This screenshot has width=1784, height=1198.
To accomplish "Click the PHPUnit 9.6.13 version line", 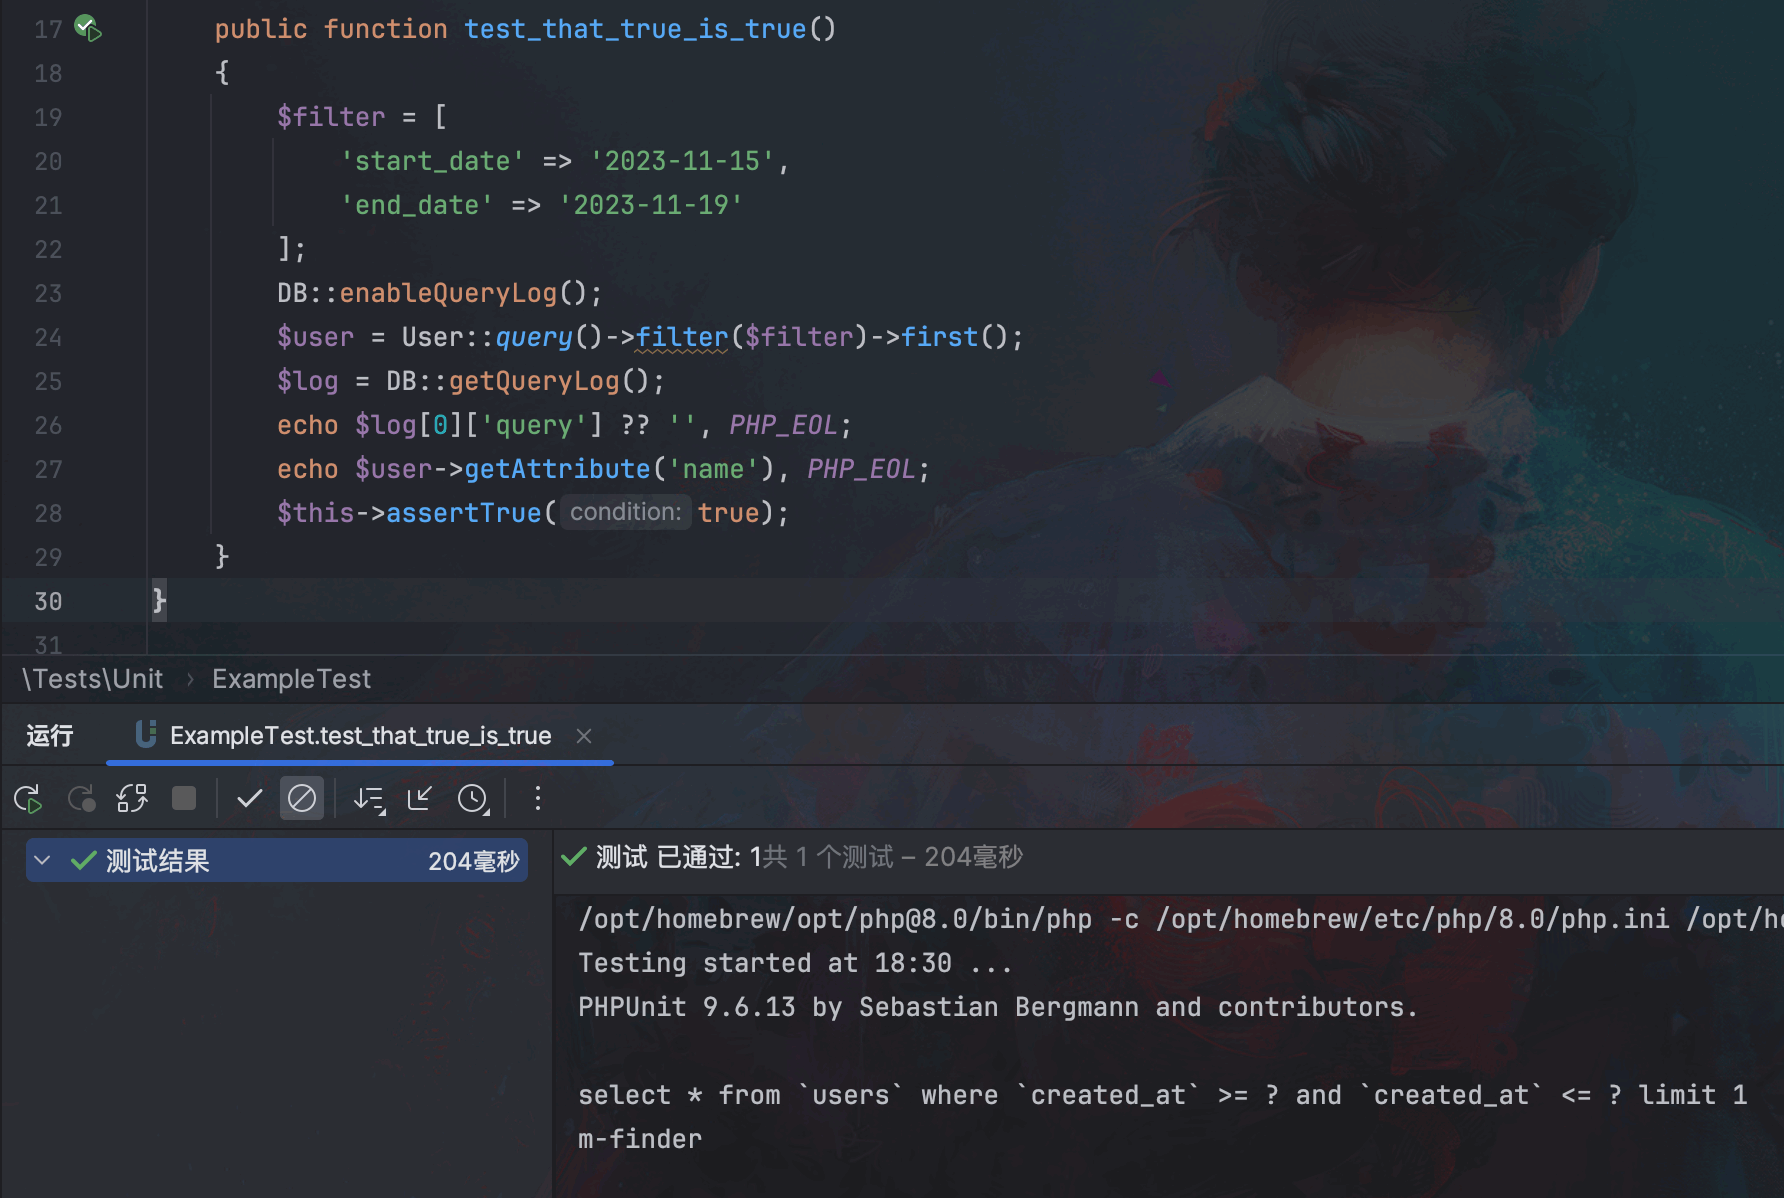I will (998, 1007).
